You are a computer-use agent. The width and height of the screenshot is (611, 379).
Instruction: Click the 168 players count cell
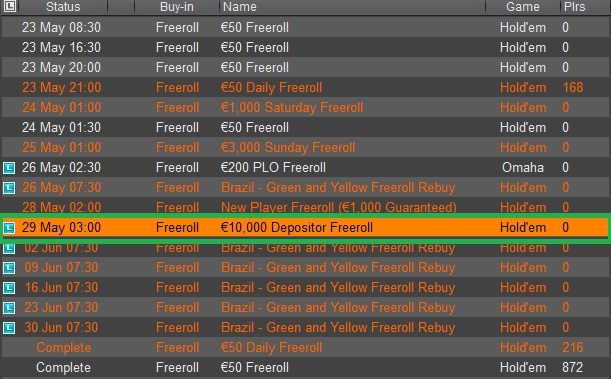pos(572,87)
